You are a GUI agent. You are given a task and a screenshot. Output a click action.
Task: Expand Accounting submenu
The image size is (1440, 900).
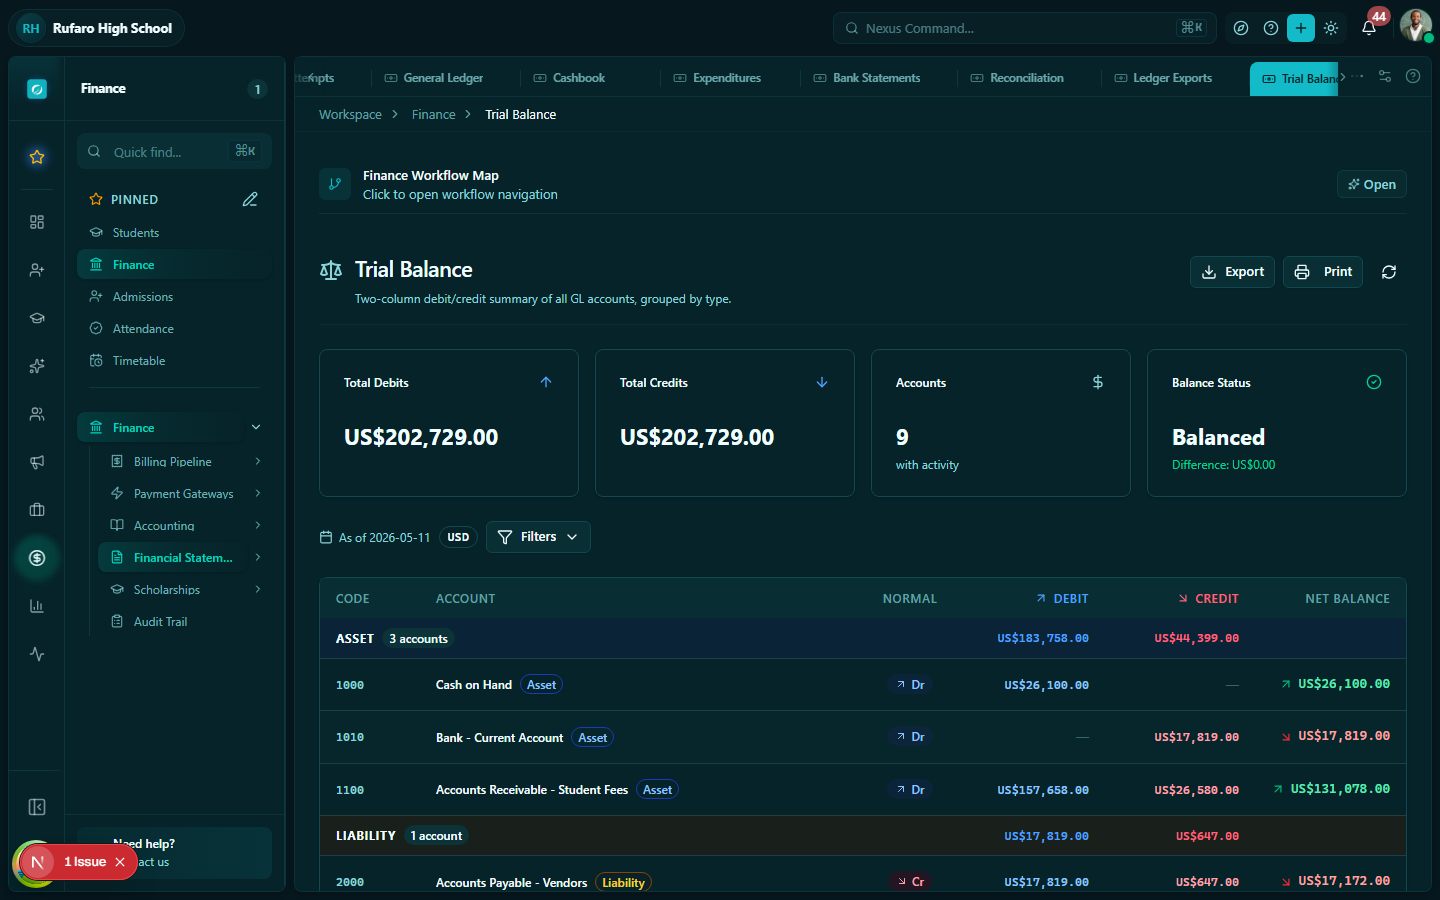coord(257,525)
